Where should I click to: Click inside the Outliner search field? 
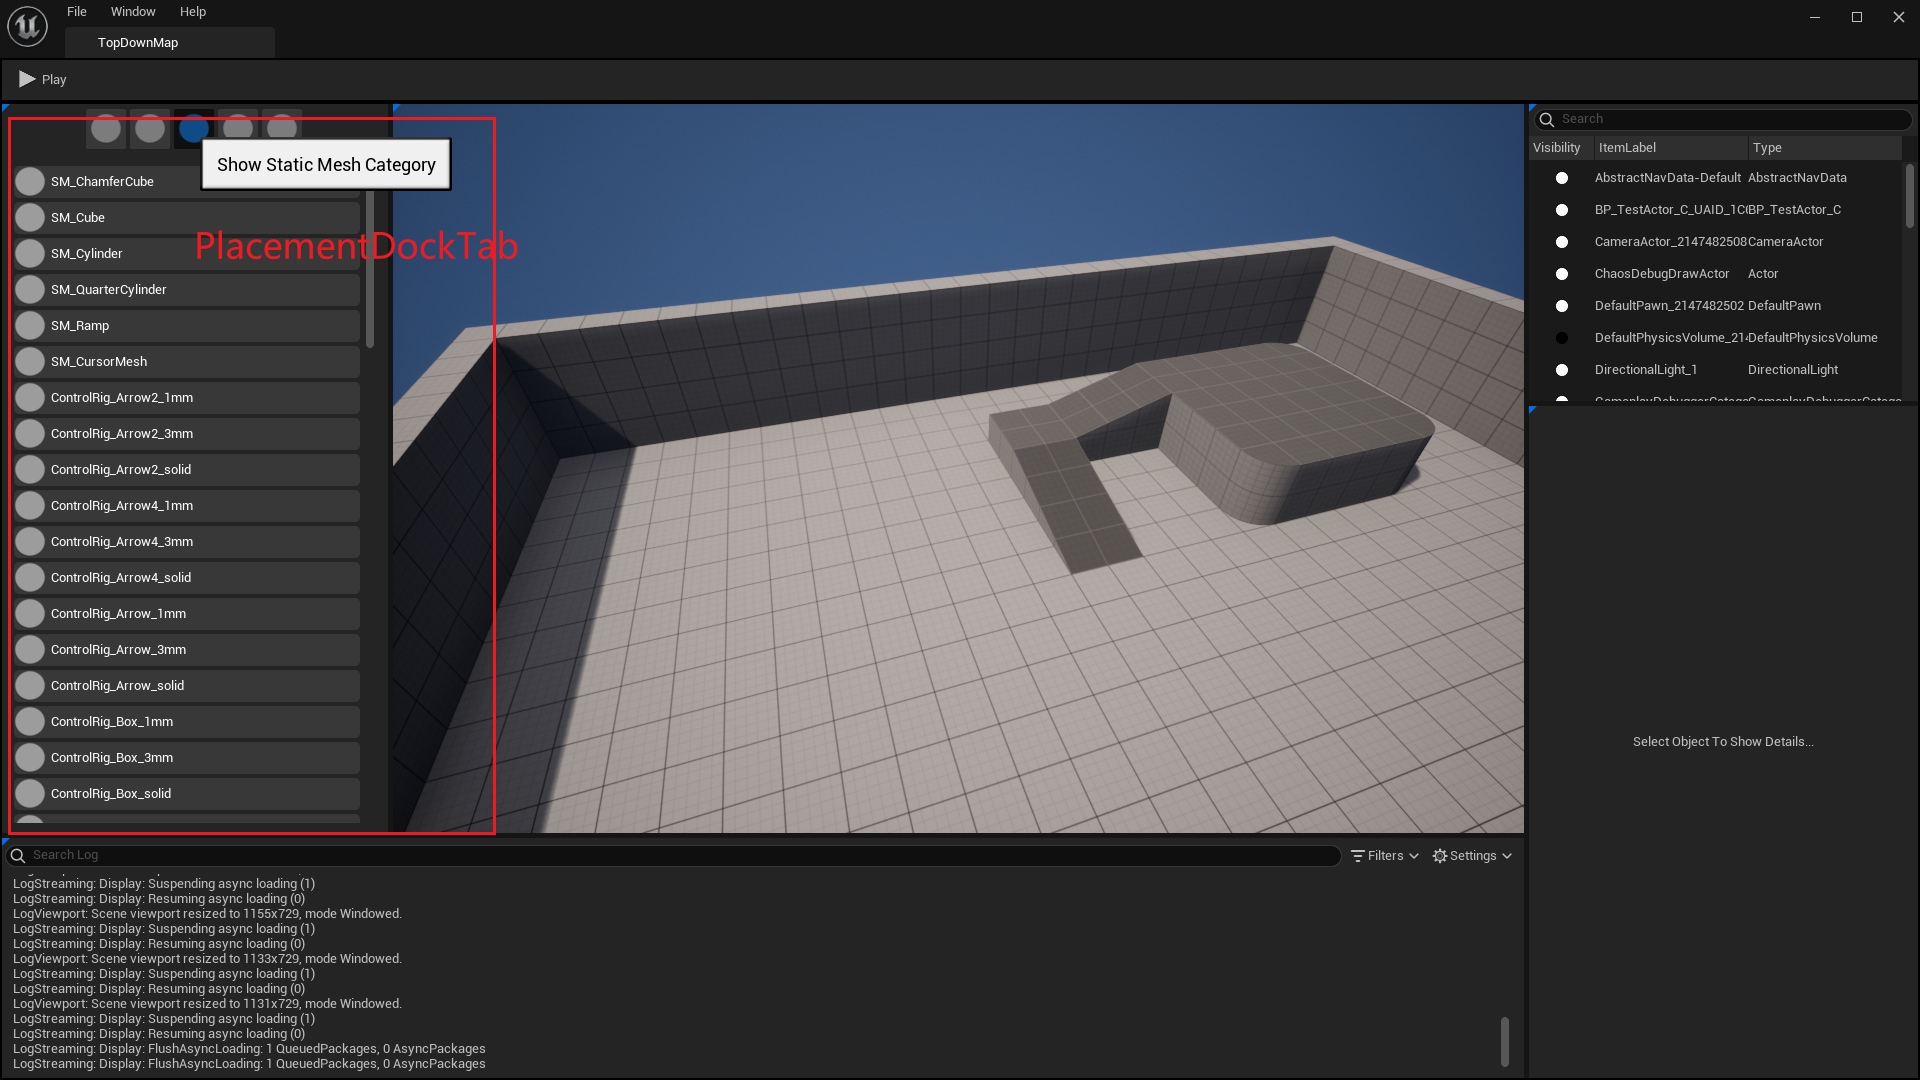pyautogui.click(x=1700, y=119)
